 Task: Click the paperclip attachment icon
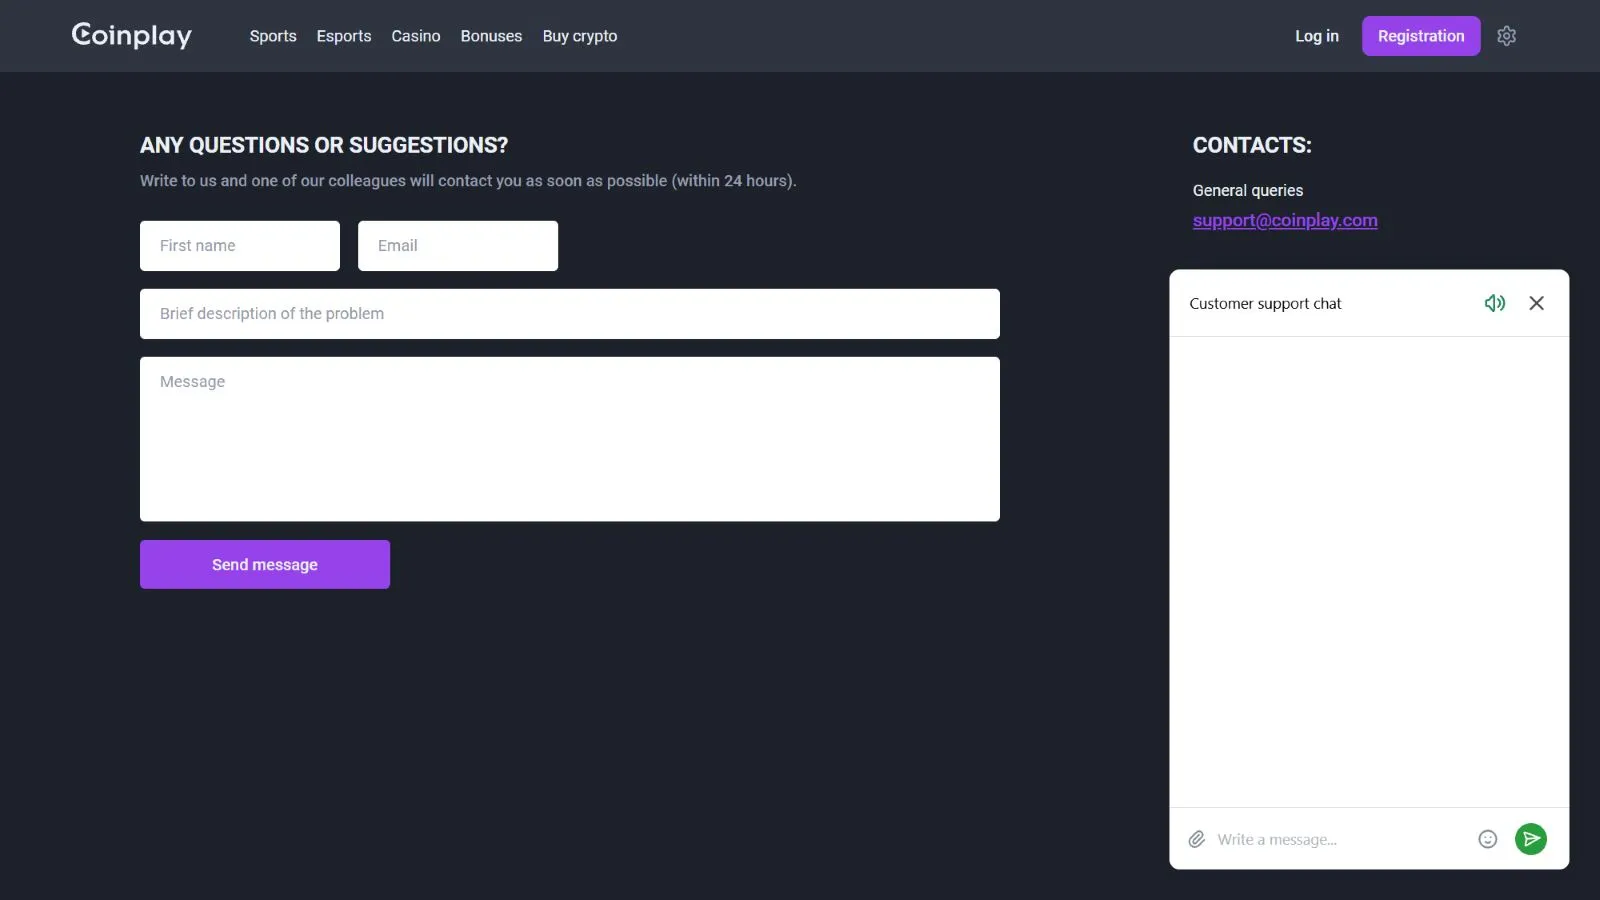pyautogui.click(x=1196, y=839)
